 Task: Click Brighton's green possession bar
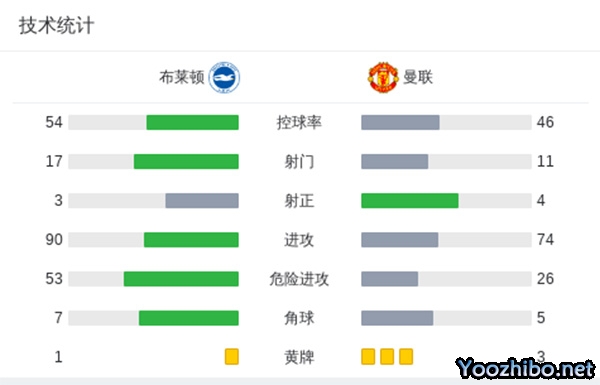(192, 122)
